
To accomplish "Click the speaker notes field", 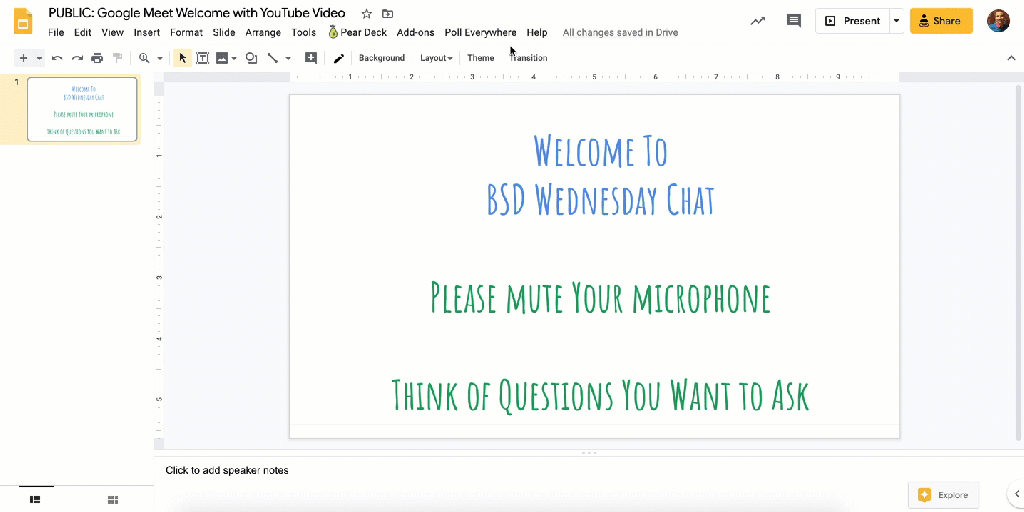I will [x=227, y=470].
